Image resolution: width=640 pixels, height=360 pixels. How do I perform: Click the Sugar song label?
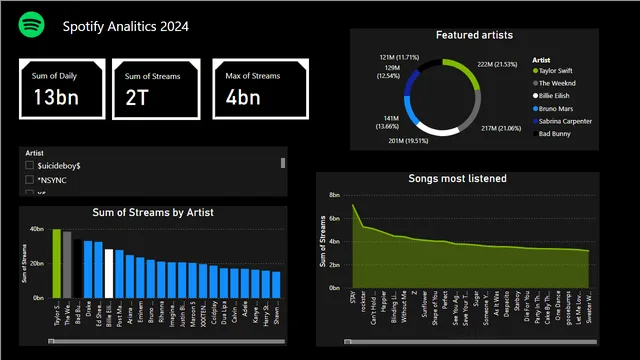click(476, 299)
